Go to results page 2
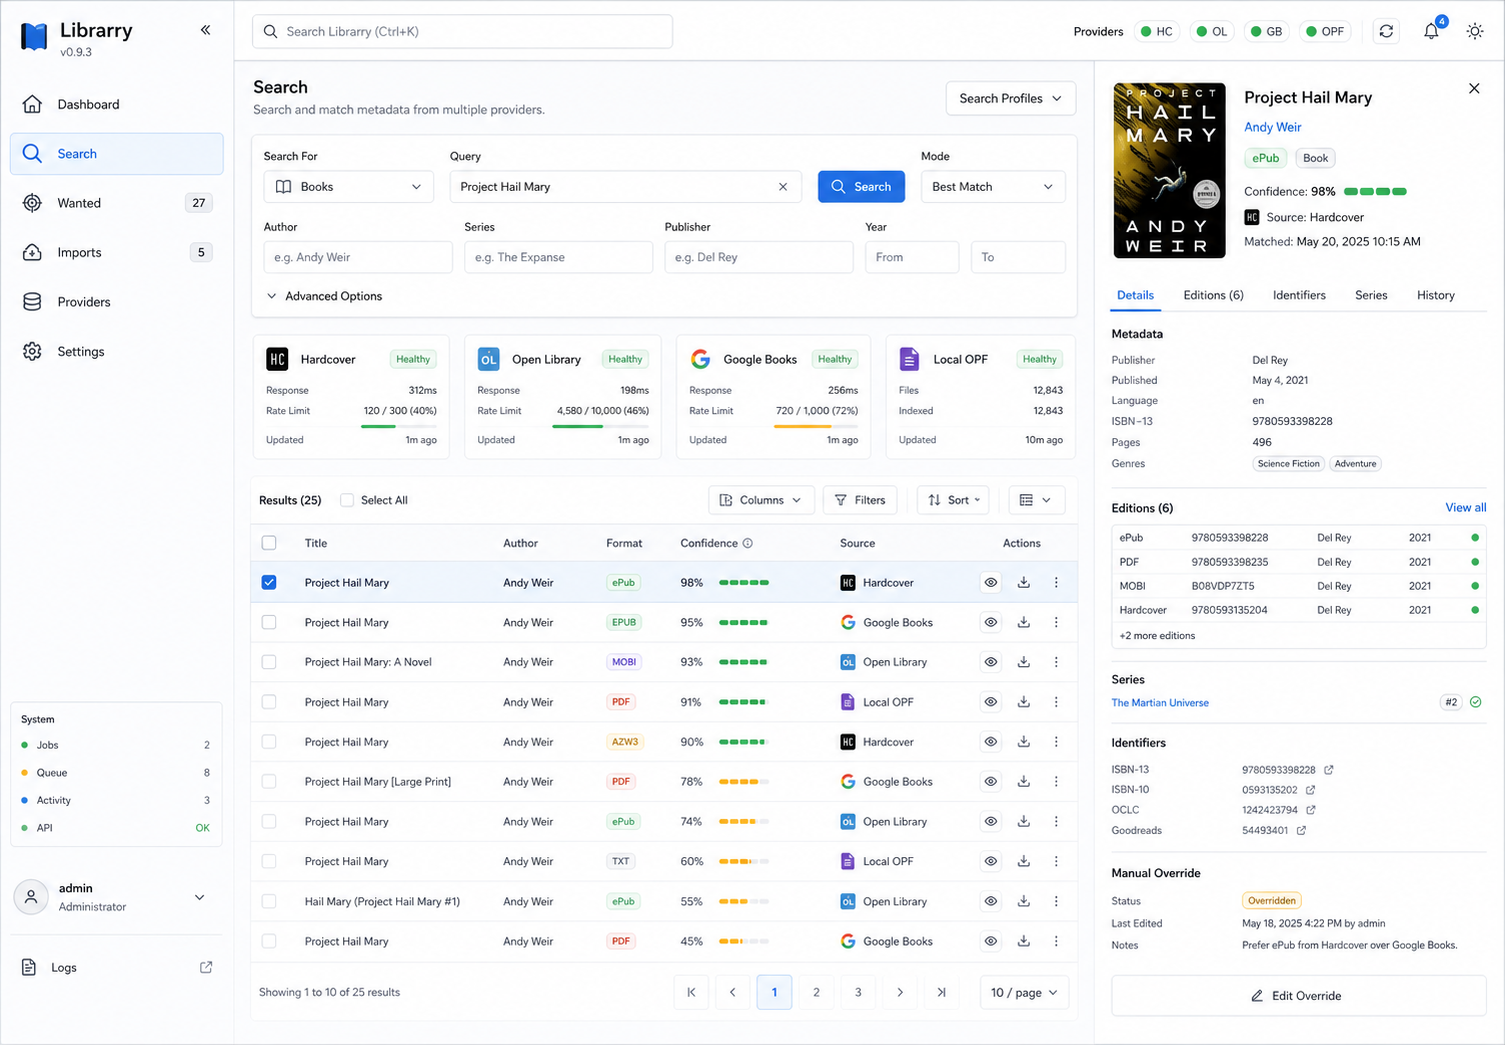 pyautogui.click(x=816, y=992)
